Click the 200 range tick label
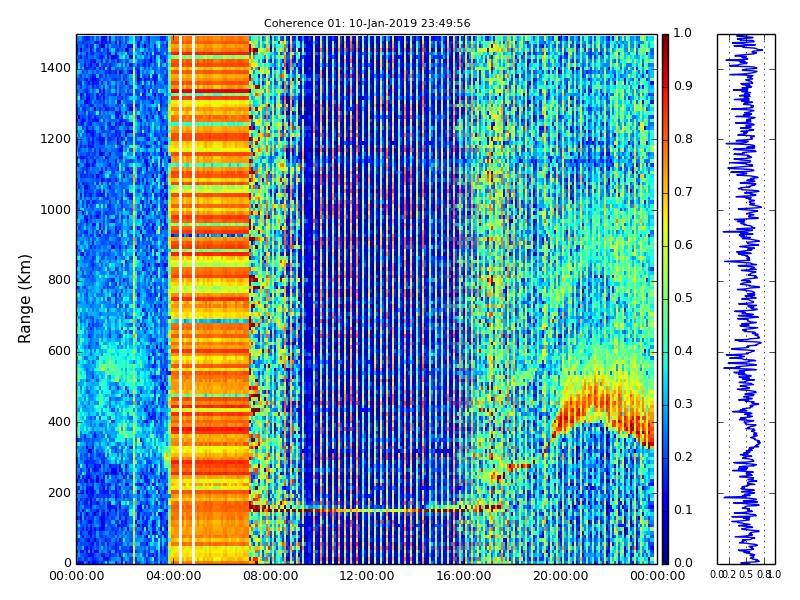 (x=60, y=493)
